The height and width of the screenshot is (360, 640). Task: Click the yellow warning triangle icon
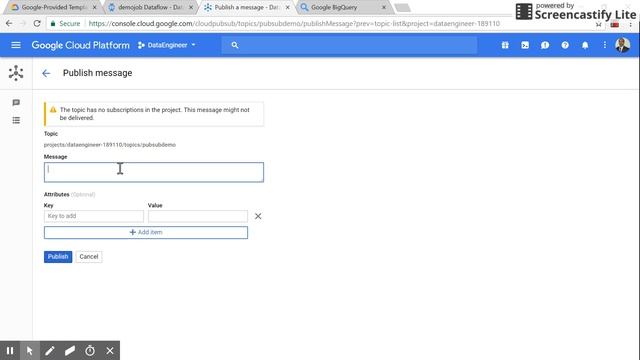[53, 110]
